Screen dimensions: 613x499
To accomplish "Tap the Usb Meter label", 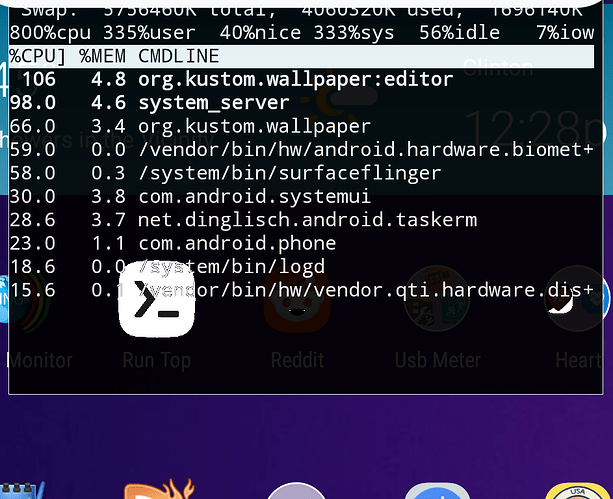I will [437, 361].
